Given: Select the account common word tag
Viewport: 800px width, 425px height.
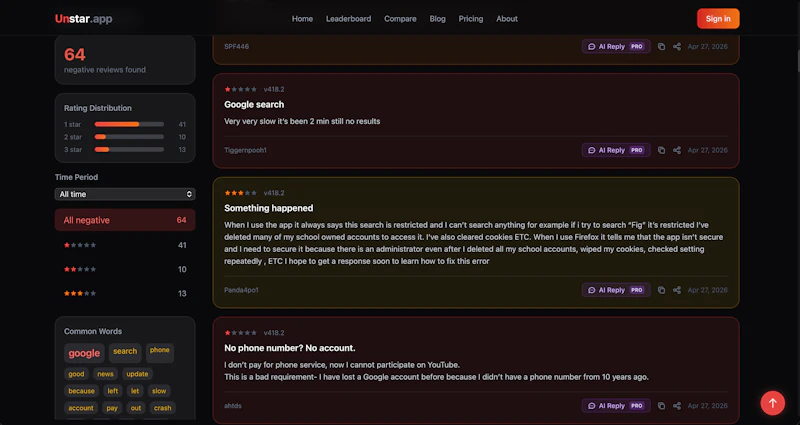Looking at the screenshot, I should pos(81,408).
